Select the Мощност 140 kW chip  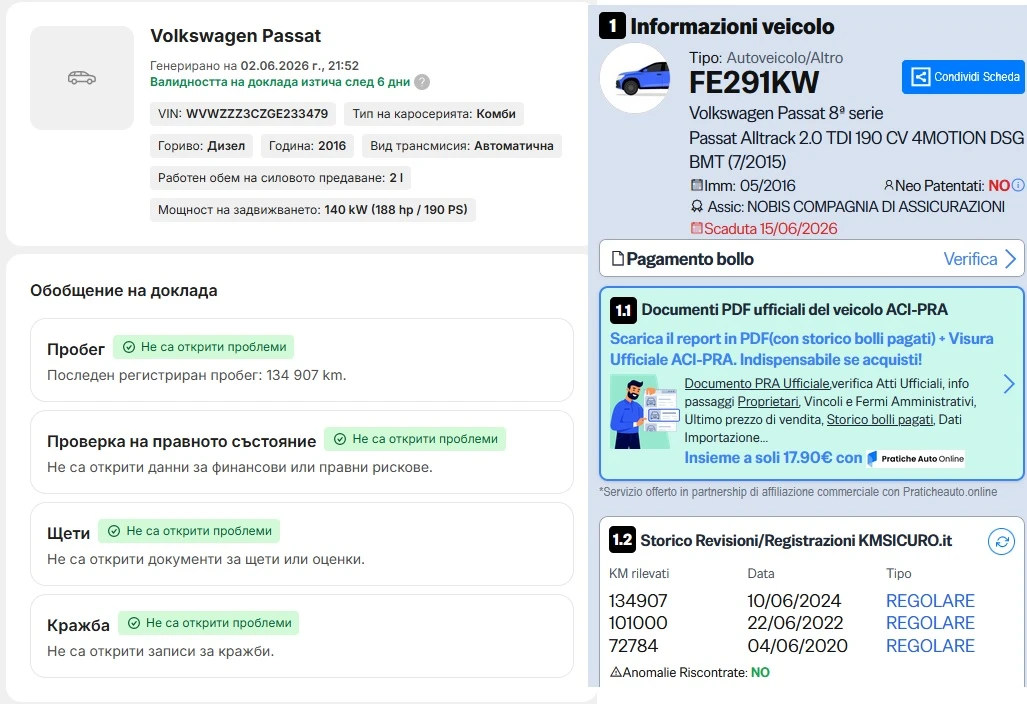(x=312, y=210)
